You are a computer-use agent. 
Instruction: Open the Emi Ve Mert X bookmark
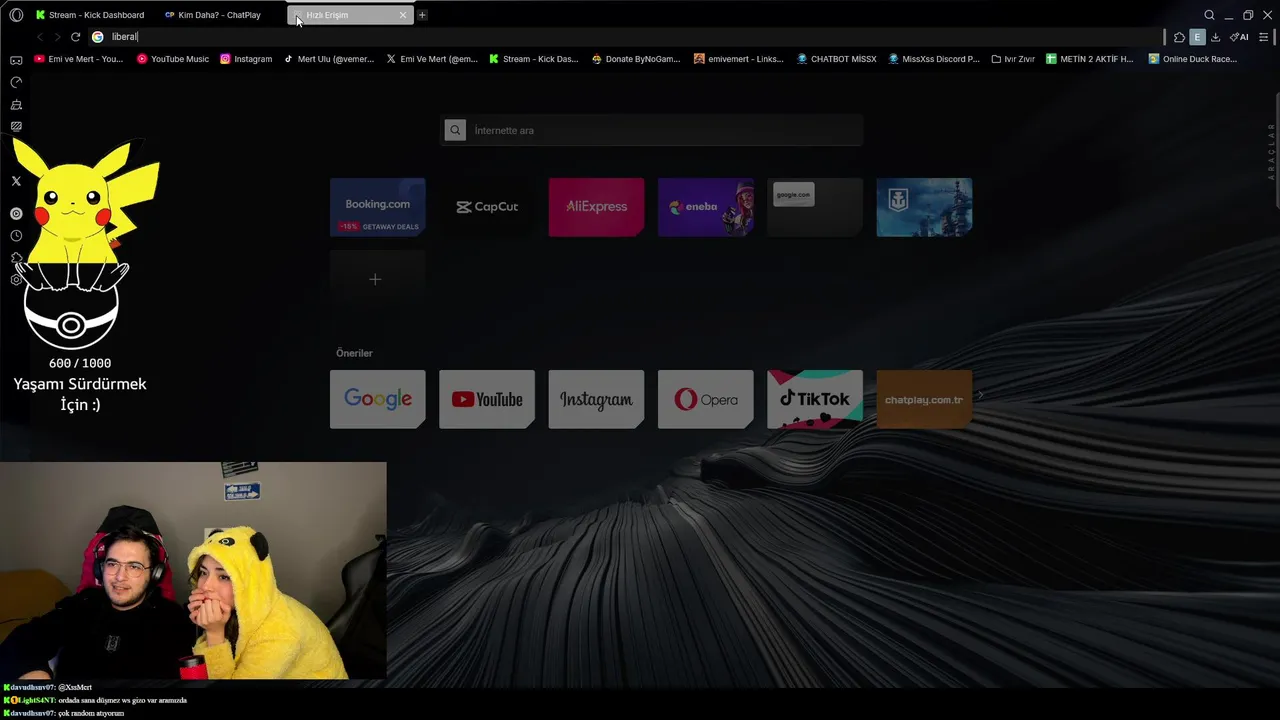click(432, 59)
